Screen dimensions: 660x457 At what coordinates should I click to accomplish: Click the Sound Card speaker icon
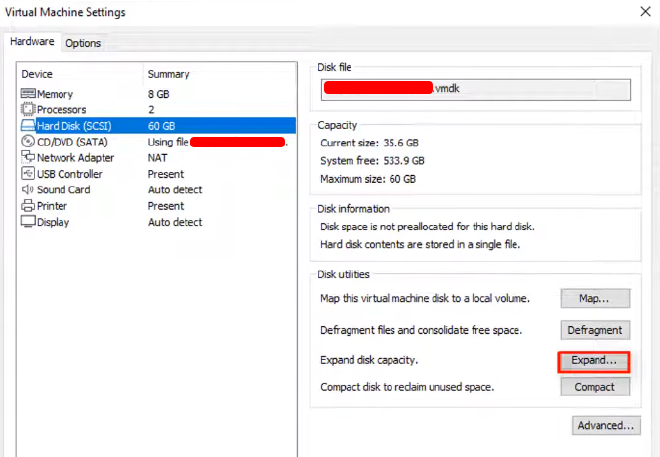pyautogui.click(x=28, y=190)
